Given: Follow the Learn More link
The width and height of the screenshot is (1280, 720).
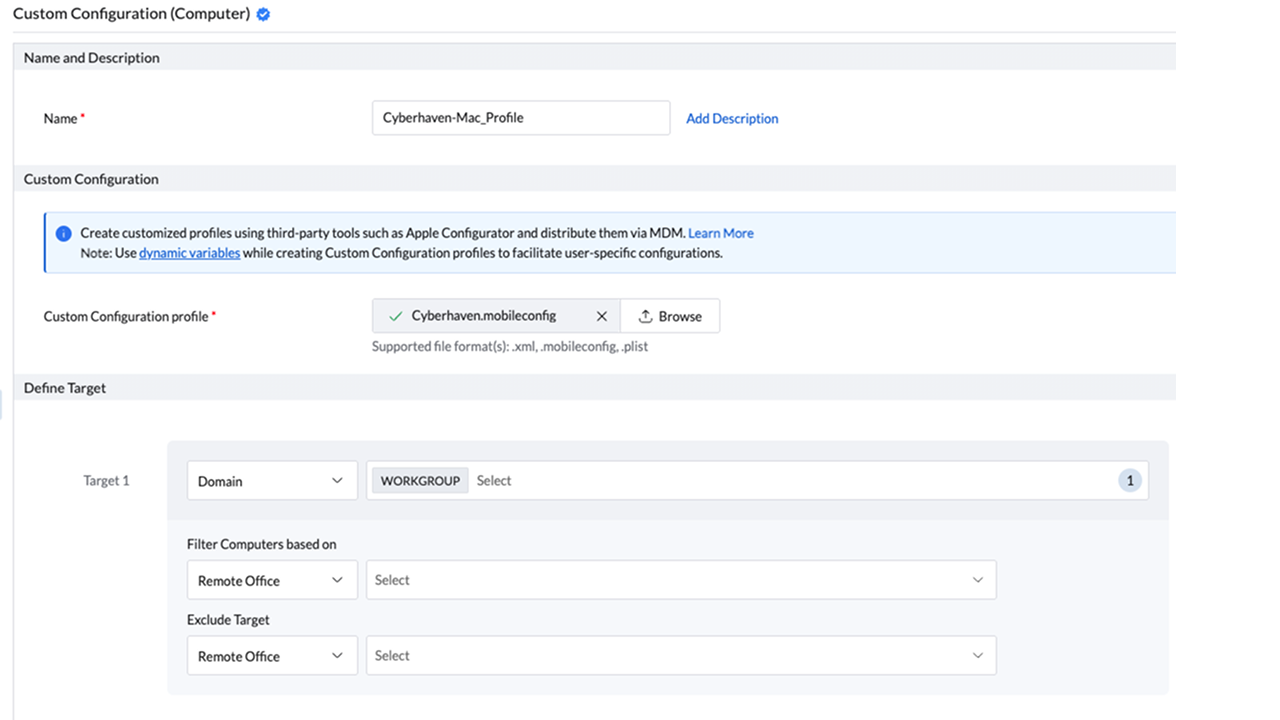Looking at the screenshot, I should tap(720, 233).
